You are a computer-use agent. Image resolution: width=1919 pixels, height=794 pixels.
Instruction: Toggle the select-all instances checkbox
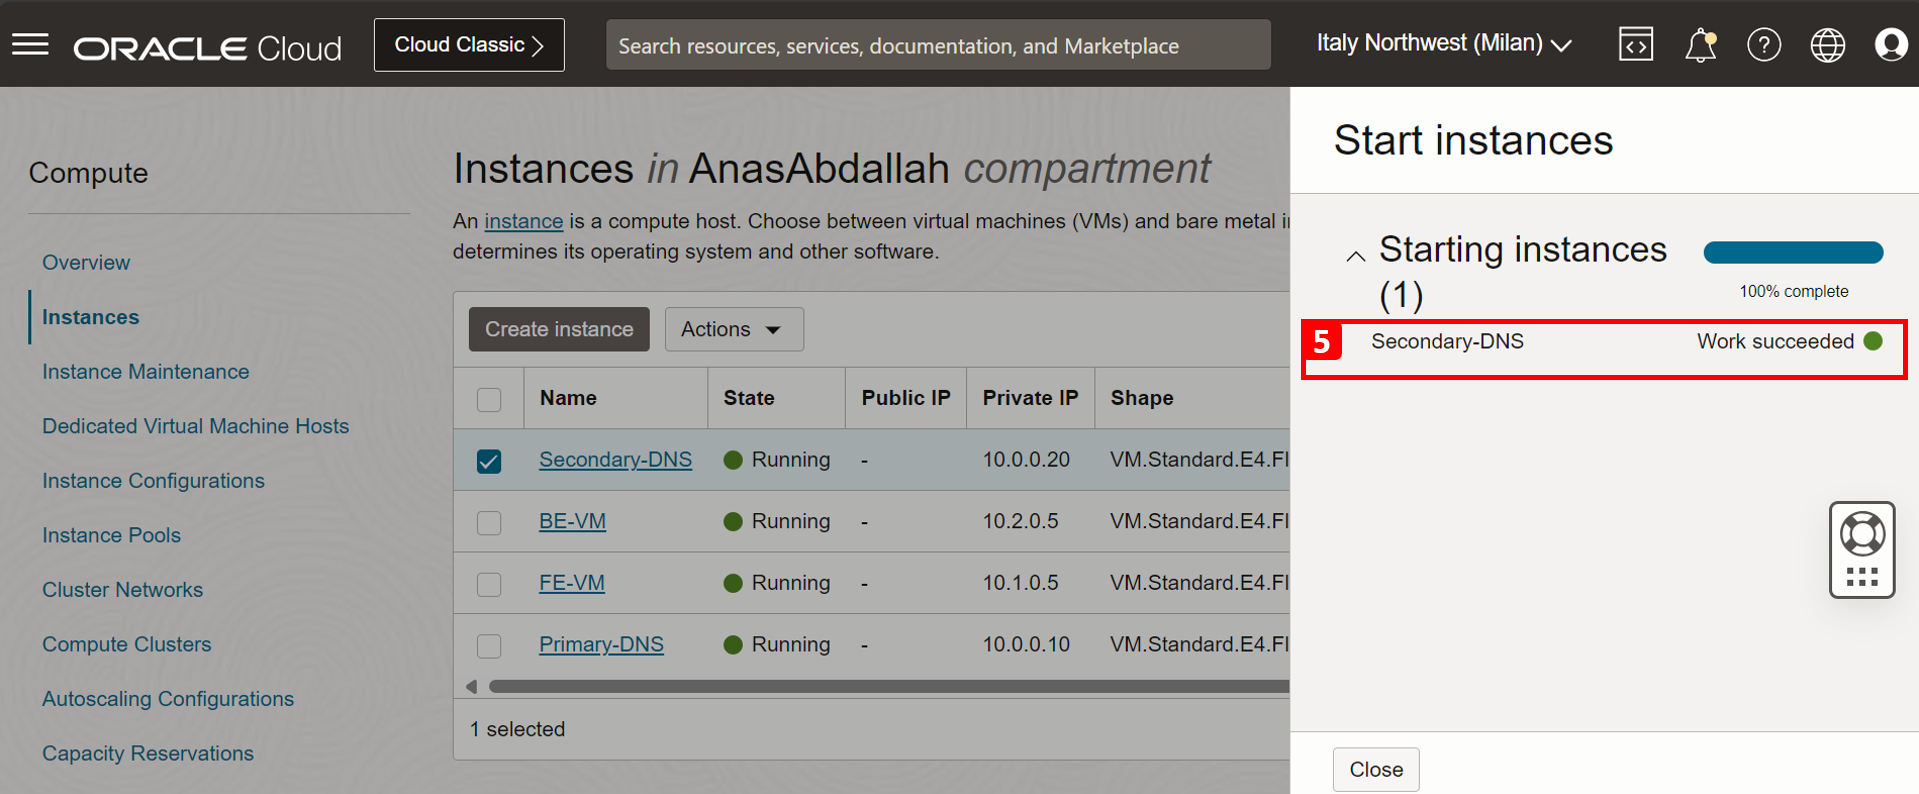point(489,399)
